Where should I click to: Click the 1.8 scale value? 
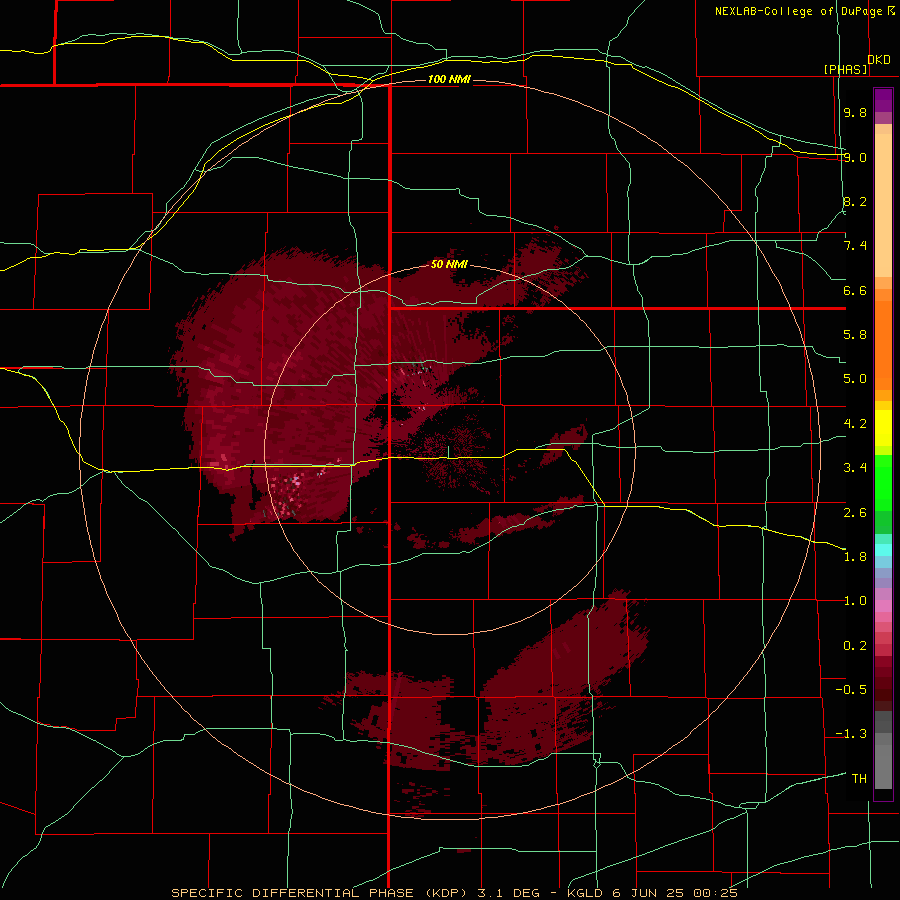855,557
